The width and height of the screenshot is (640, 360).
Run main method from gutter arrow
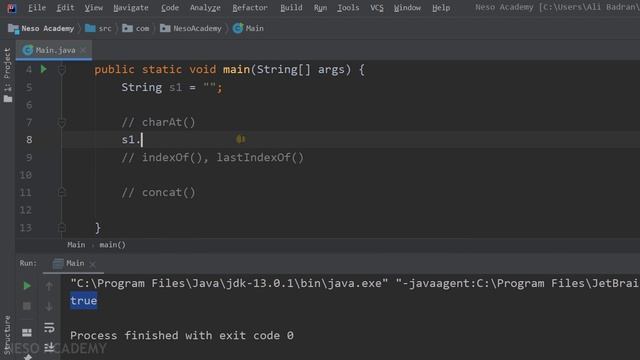coord(43,69)
